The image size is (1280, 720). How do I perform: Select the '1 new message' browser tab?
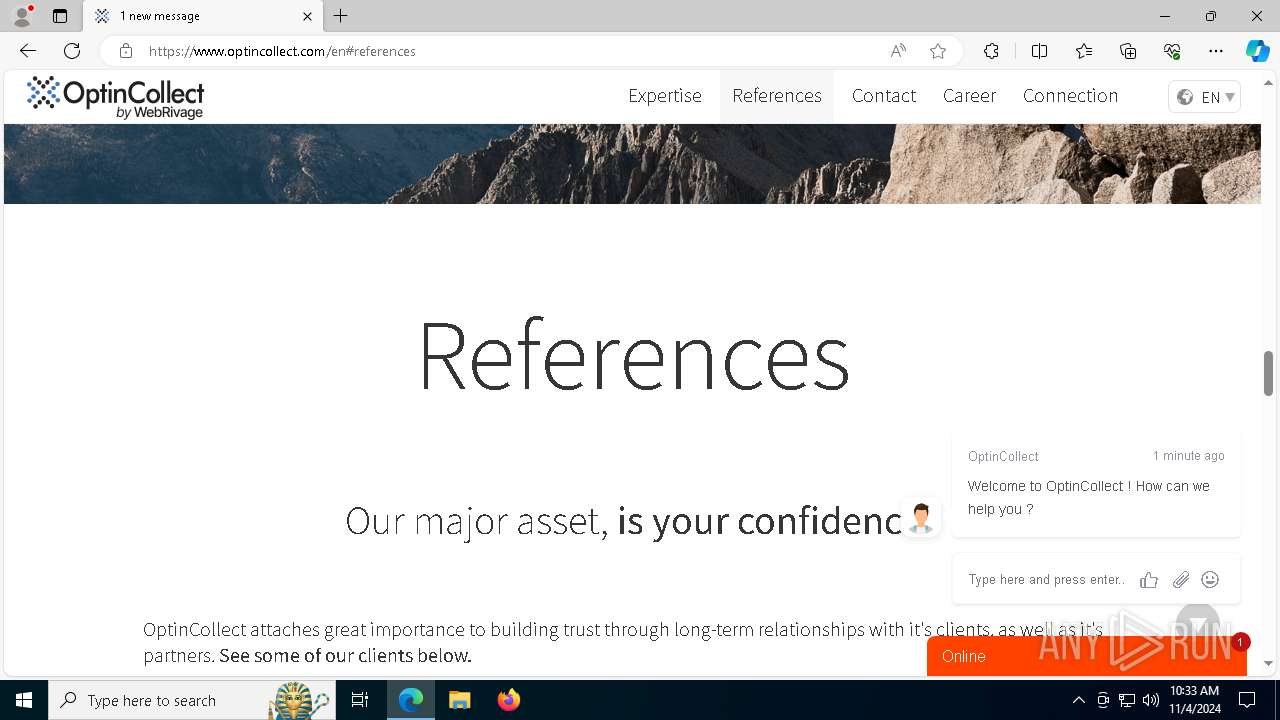coord(203,16)
